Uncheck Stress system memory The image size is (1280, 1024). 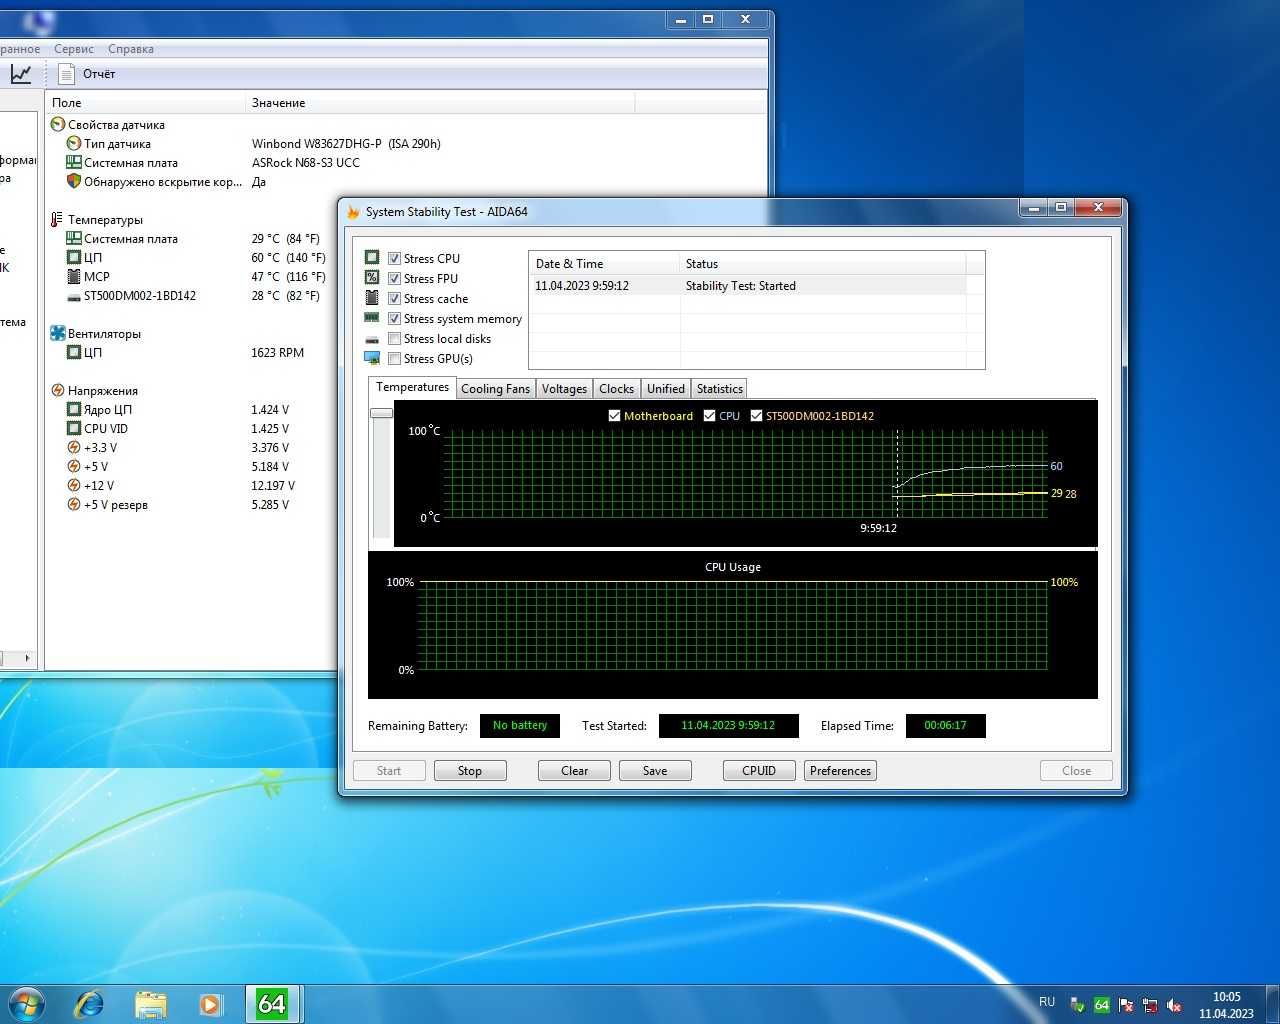394,318
